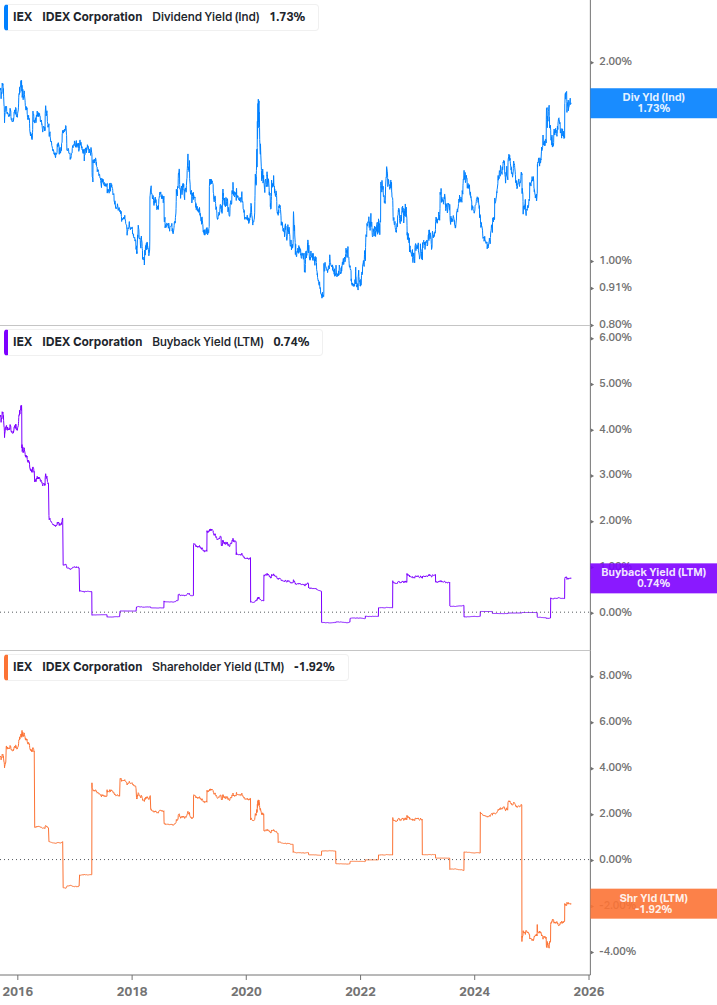This screenshot has height=1005, width=717.
Task: Click the Dividend Yield (Ind) legend label
Action: (206, 17)
